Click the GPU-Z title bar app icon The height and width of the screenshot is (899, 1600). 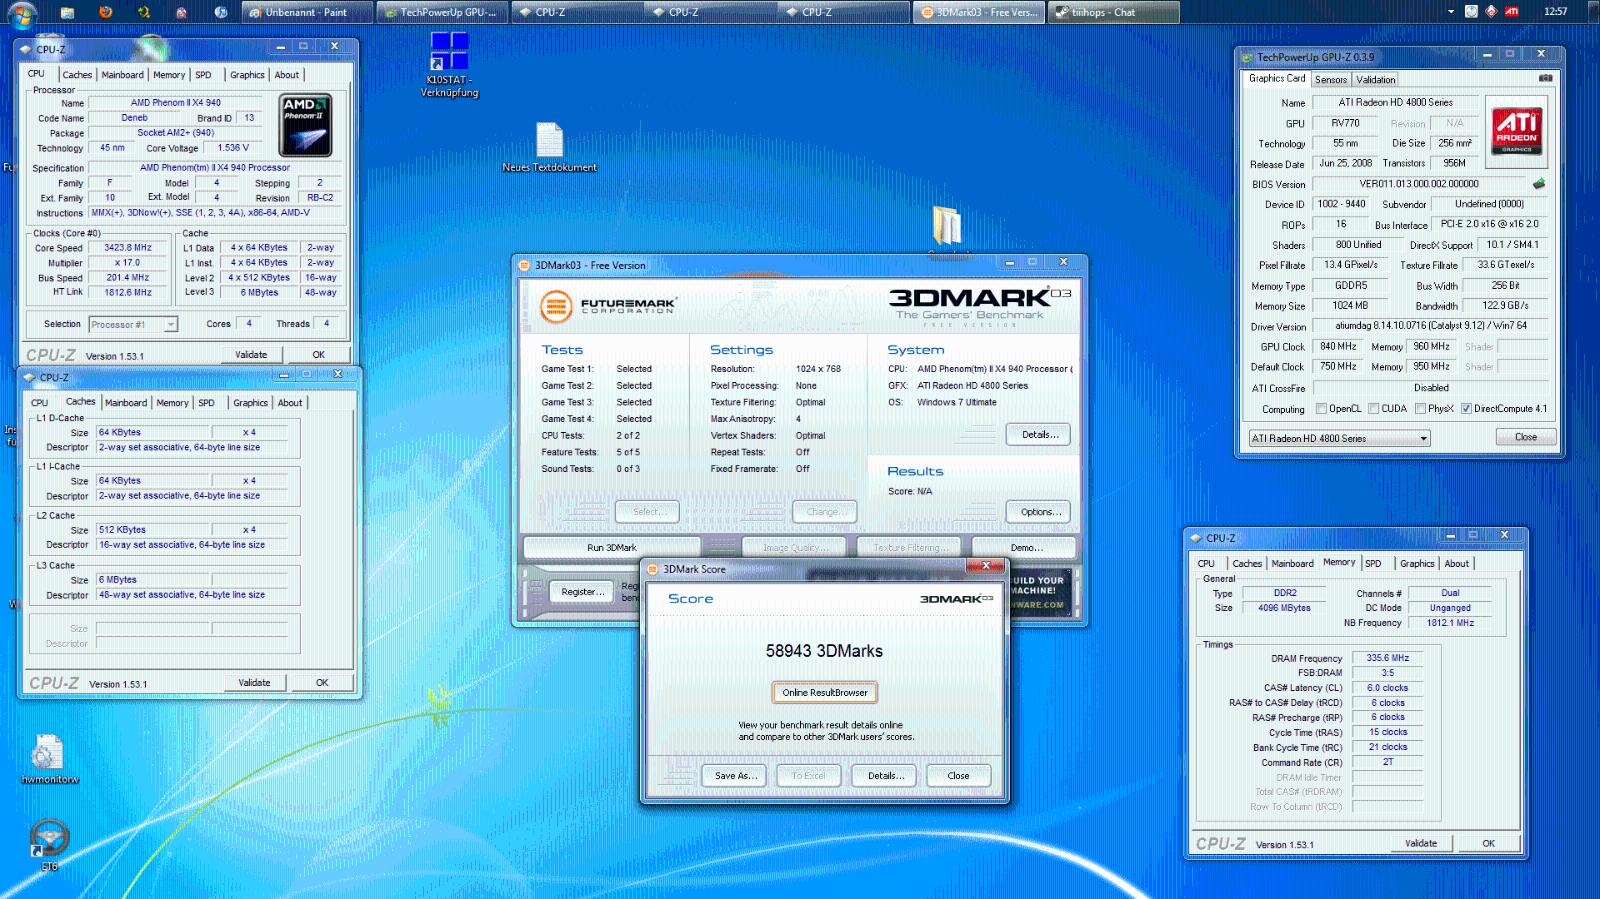(1247, 57)
